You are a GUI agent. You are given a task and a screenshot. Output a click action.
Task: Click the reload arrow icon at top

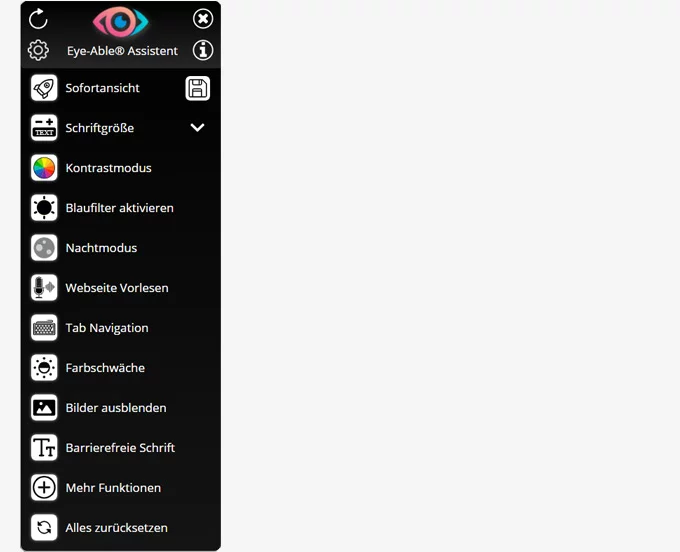(x=38, y=19)
